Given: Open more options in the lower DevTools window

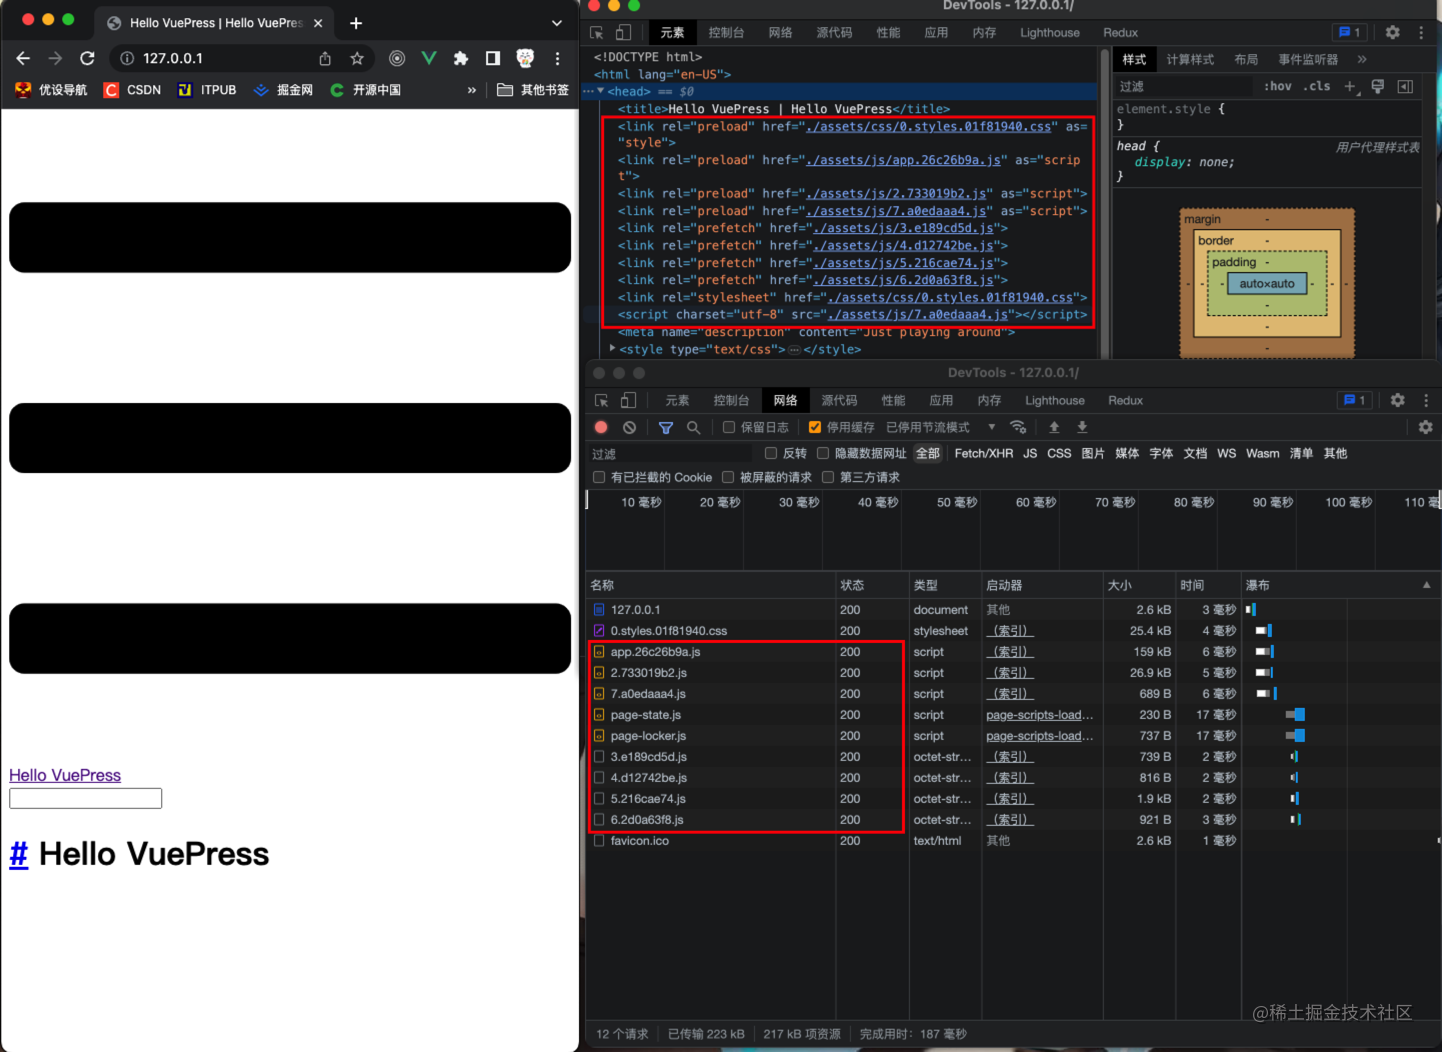Looking at the screenshot, I should (1426, 400).
